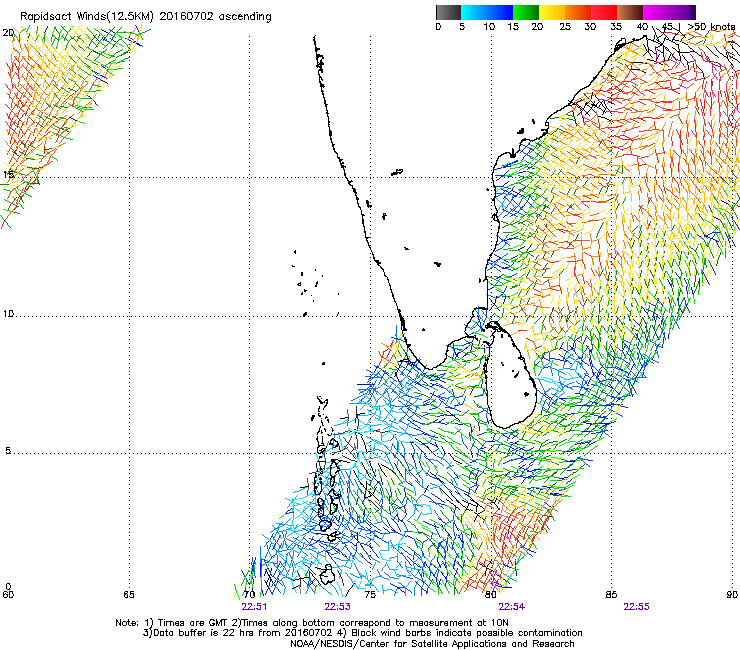Click the '40' label under the color bar

642,27
